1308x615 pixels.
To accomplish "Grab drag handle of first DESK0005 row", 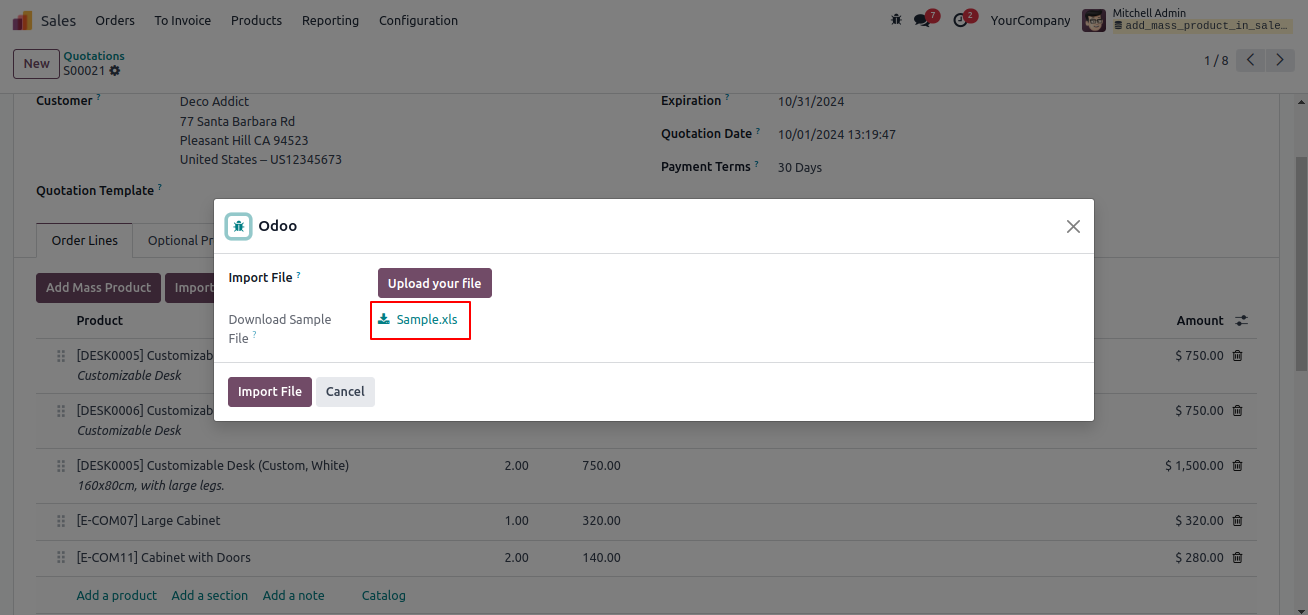I will click(x=59, y=355).
